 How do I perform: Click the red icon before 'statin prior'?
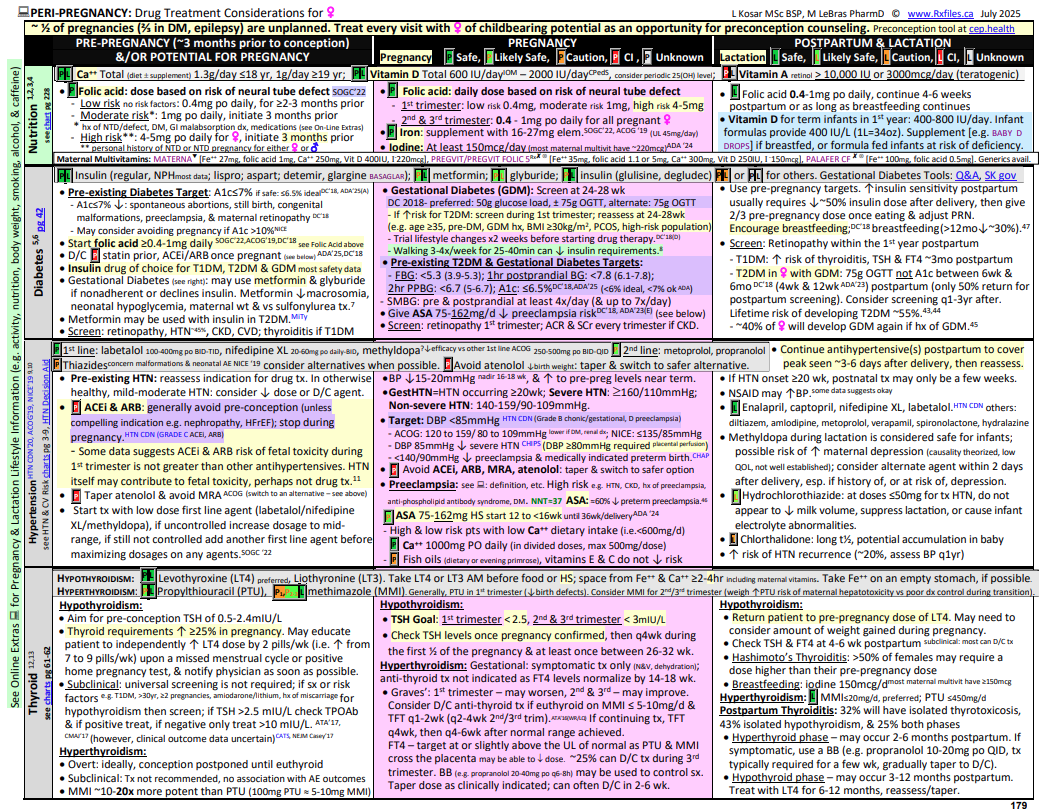[x=95, y=255]
